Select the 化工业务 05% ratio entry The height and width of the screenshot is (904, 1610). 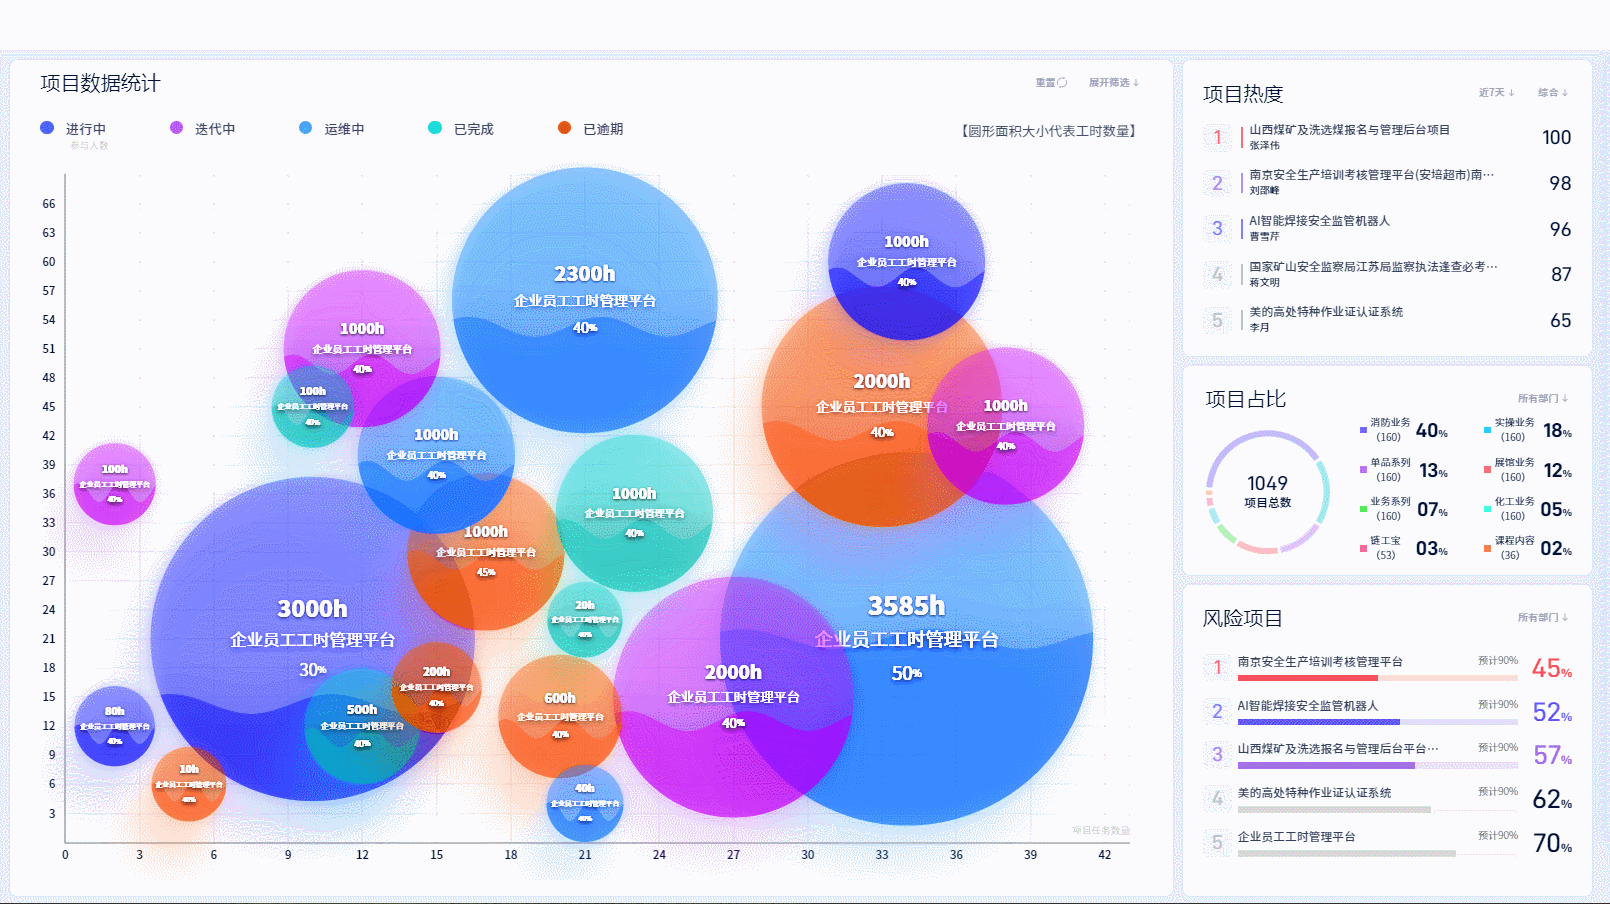point(1527,509)
